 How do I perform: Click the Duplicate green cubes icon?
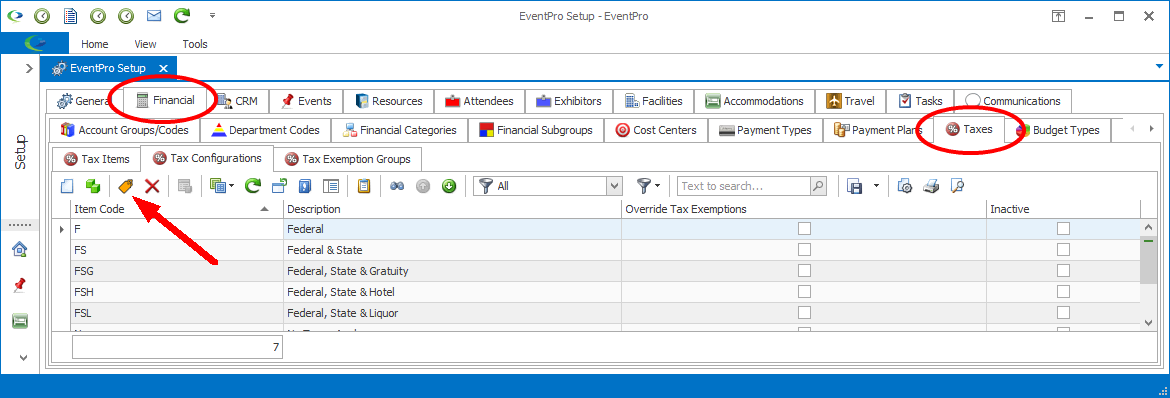click(93, 186)
